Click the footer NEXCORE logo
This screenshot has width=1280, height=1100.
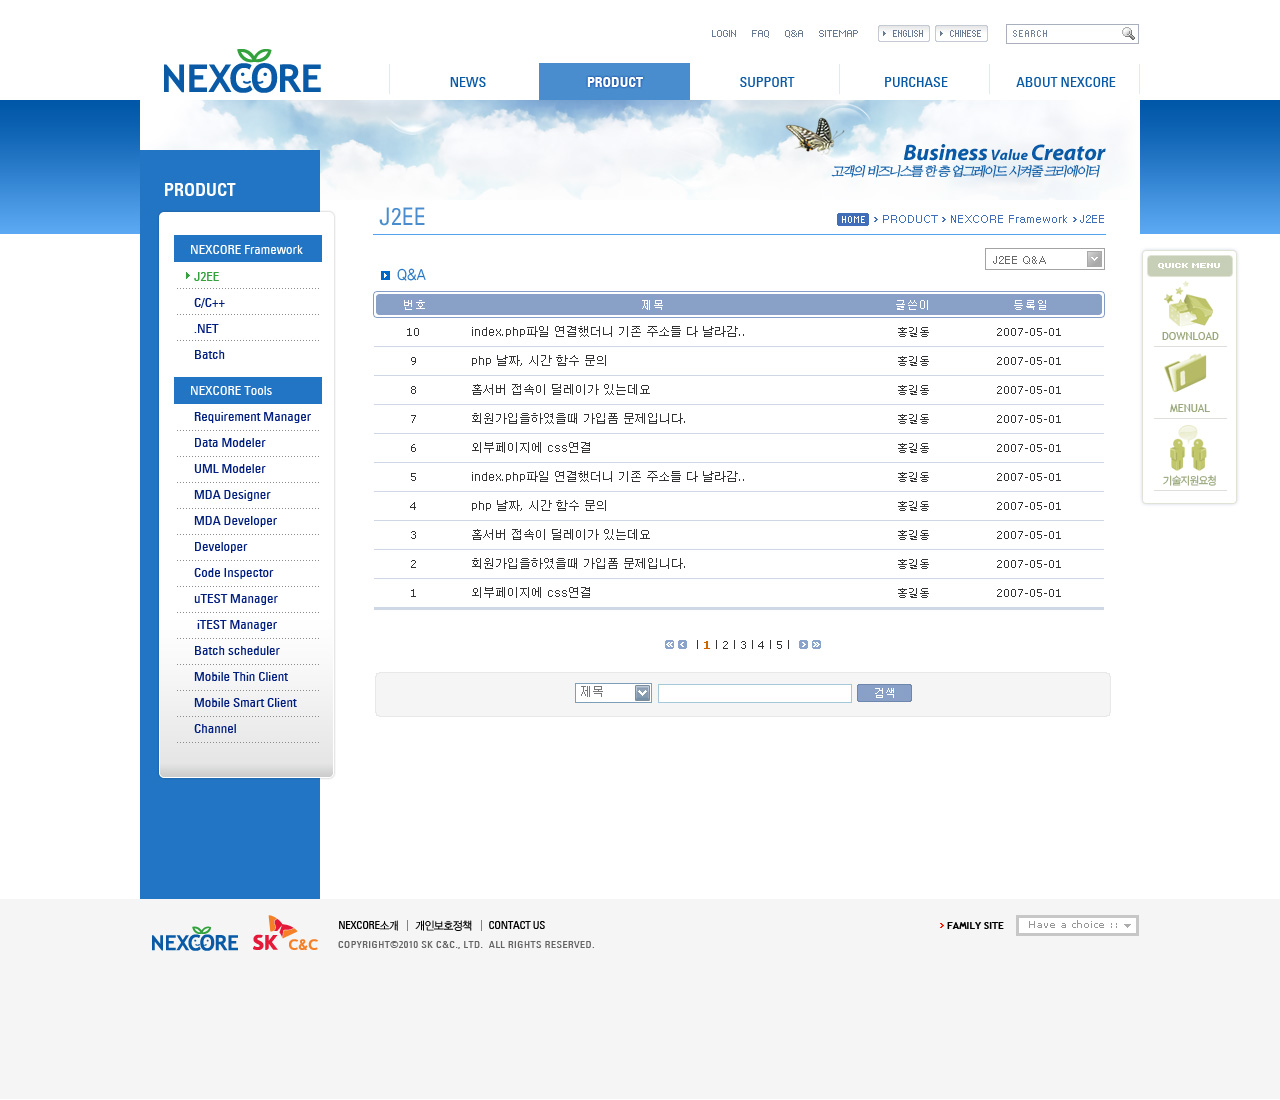tap(195, 939)
